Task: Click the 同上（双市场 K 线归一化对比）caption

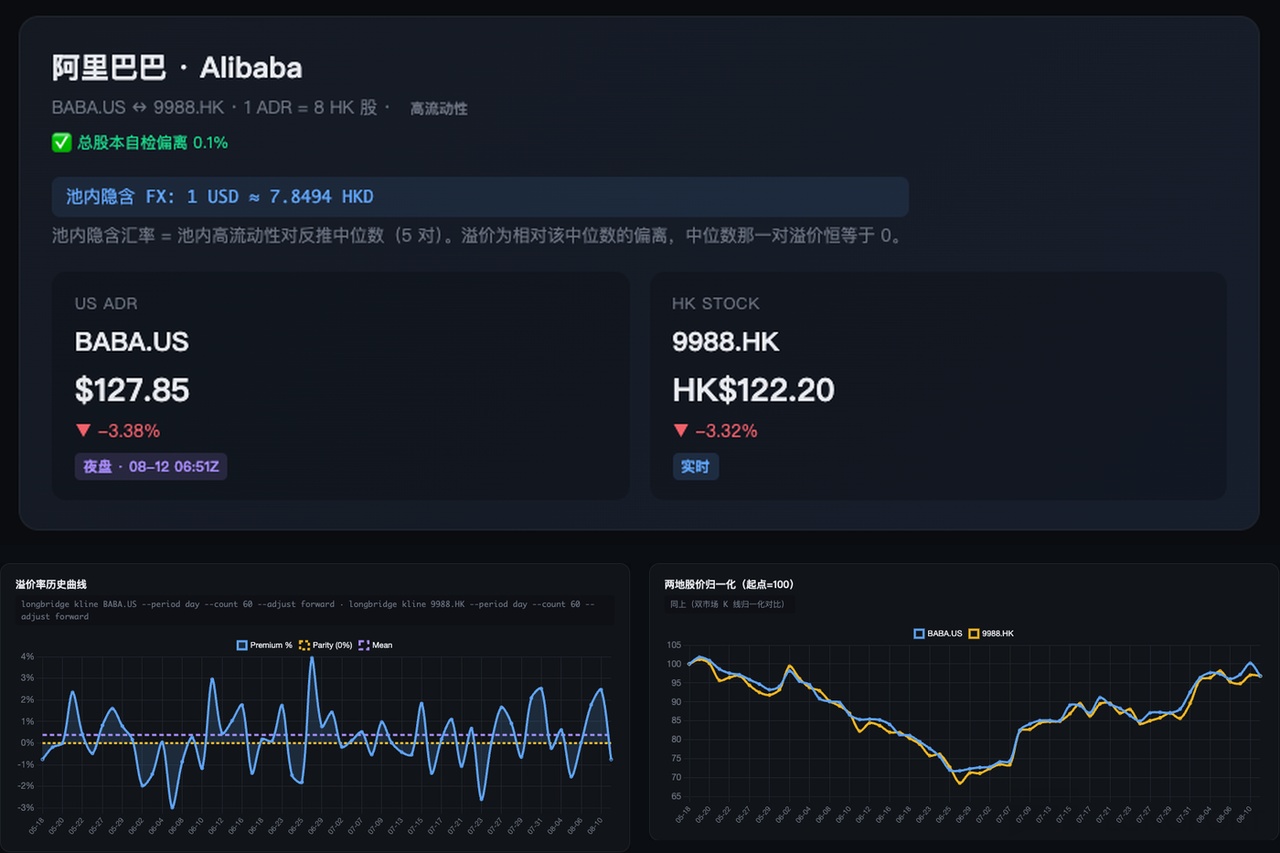Action: tap(727, 604)
